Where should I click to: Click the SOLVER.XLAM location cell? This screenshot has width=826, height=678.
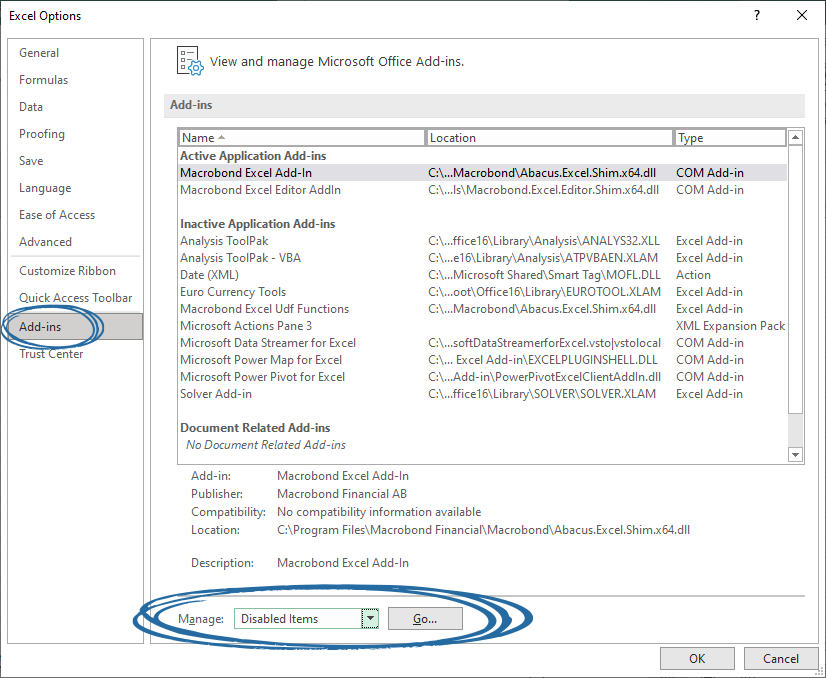pyautogui.click(x=542, y=394)
